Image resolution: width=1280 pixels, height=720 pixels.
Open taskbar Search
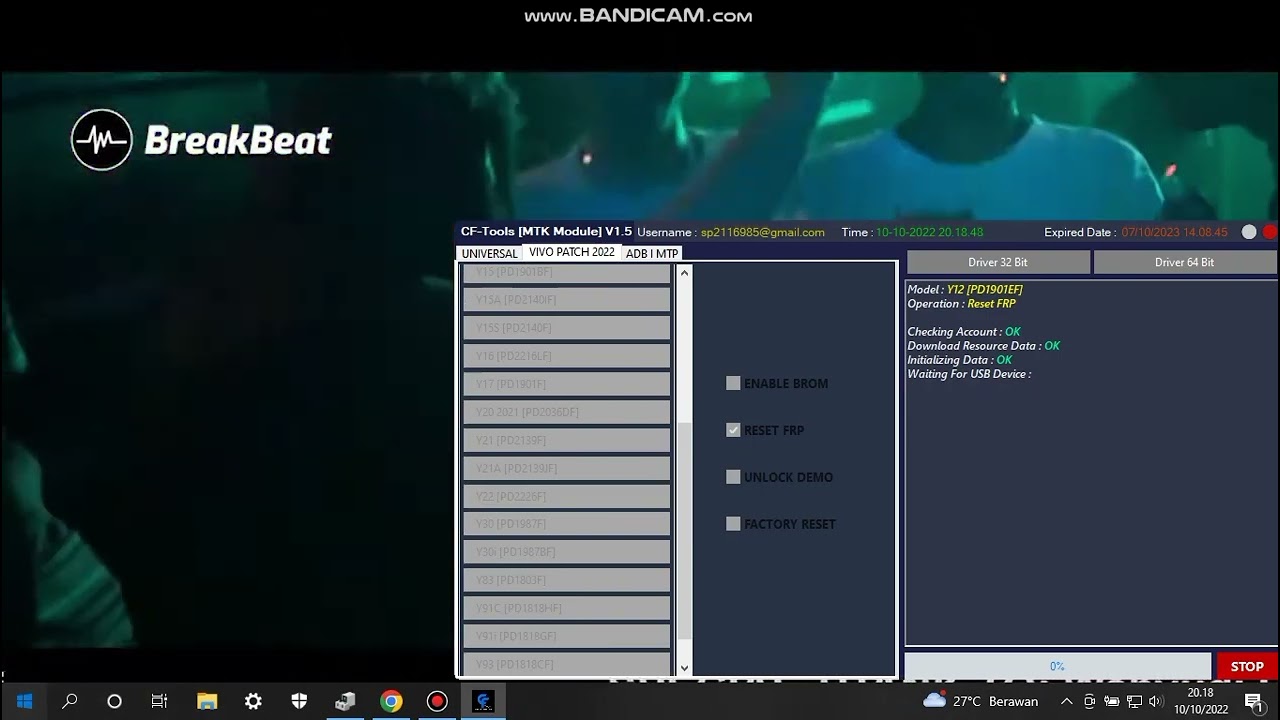(x=70, y=701)
